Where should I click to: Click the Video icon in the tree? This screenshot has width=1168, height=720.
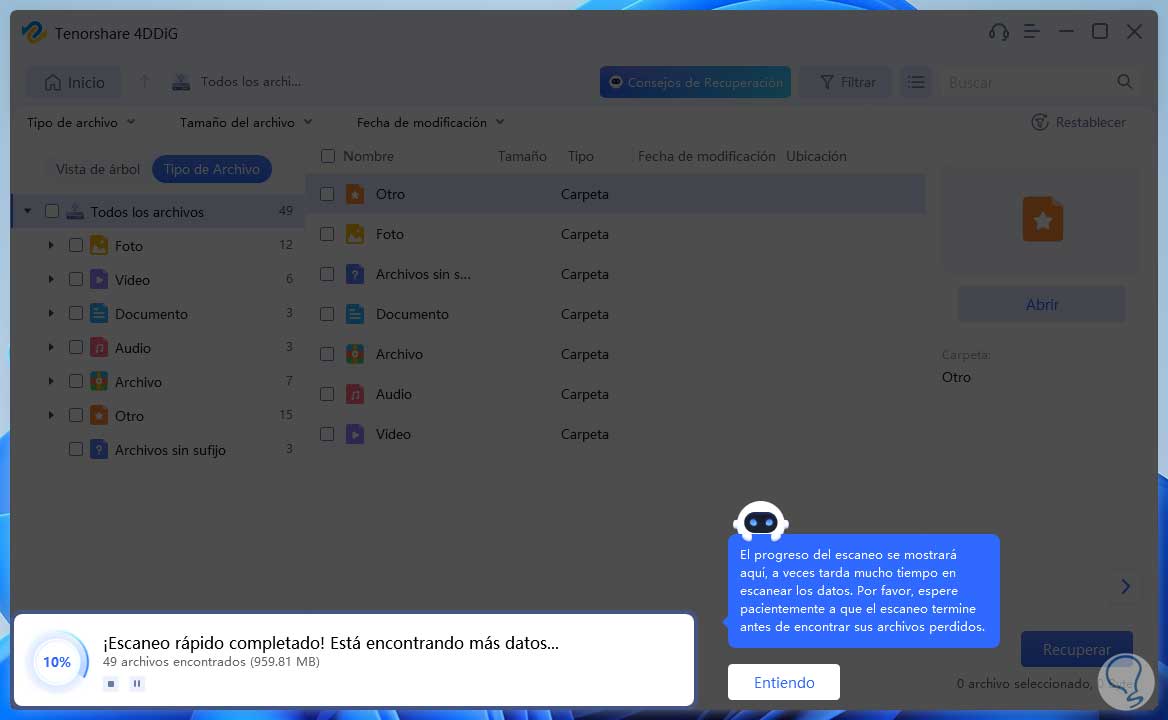point(99,279)
